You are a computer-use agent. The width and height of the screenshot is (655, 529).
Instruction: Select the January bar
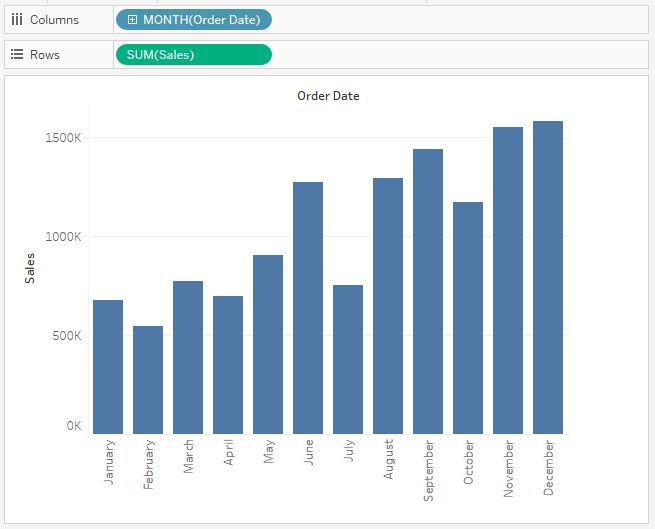tap(108, 367)
